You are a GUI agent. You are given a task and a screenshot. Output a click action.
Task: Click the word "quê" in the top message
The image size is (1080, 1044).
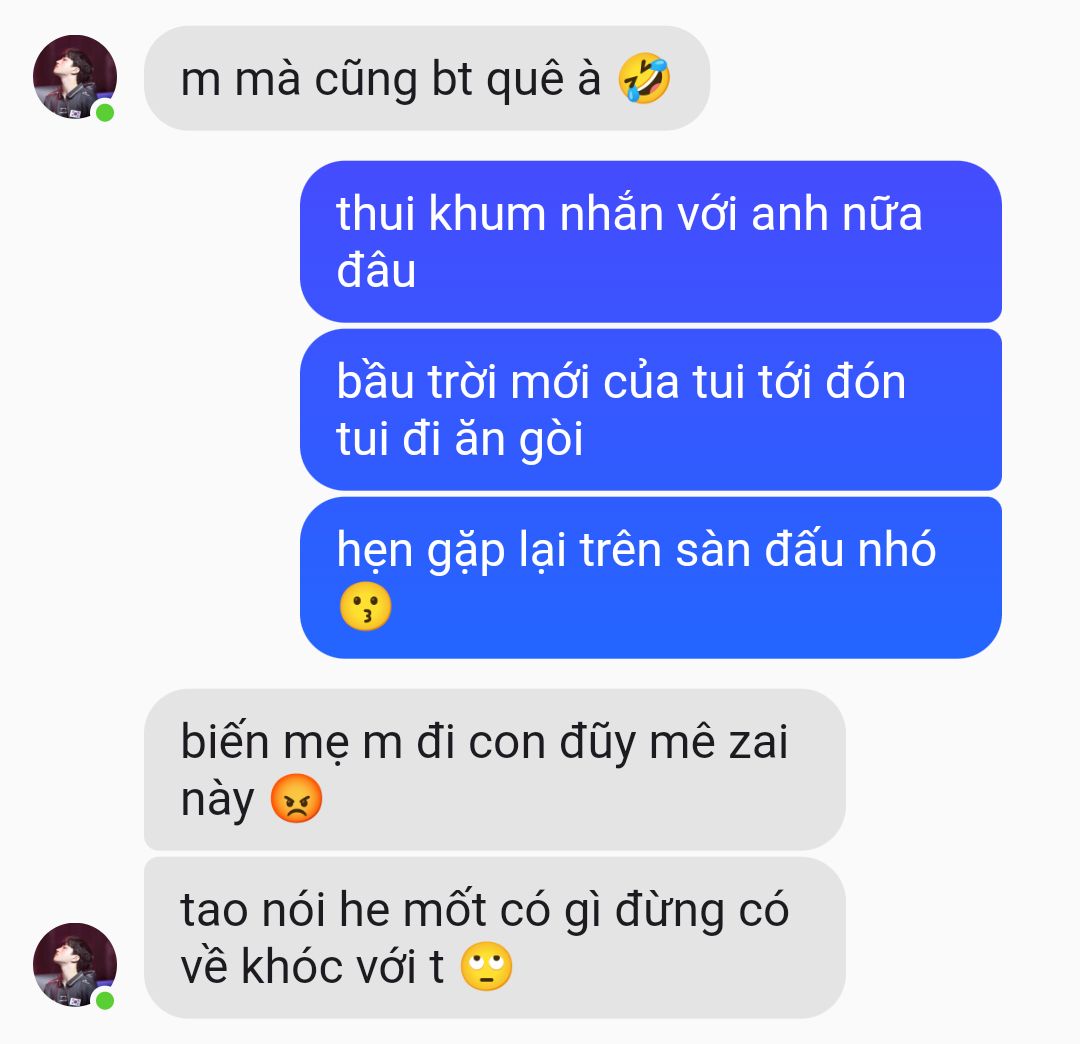coord(526,81)
